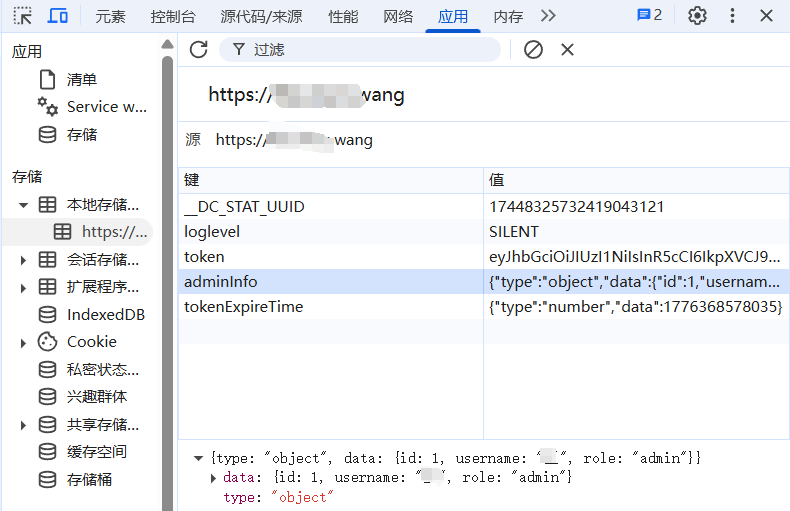Select the token key cell
Image resolution: width=790 pixels, height=511 pixels.
tap(331, 257)
